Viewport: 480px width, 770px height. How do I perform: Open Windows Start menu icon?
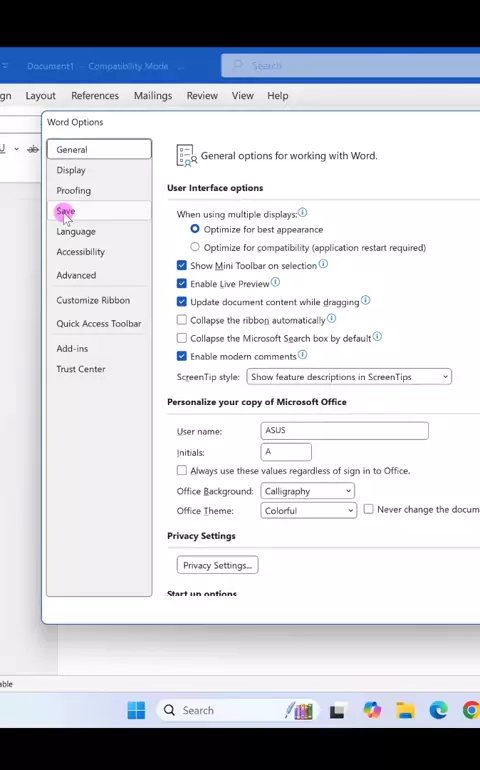pos(136,710)
